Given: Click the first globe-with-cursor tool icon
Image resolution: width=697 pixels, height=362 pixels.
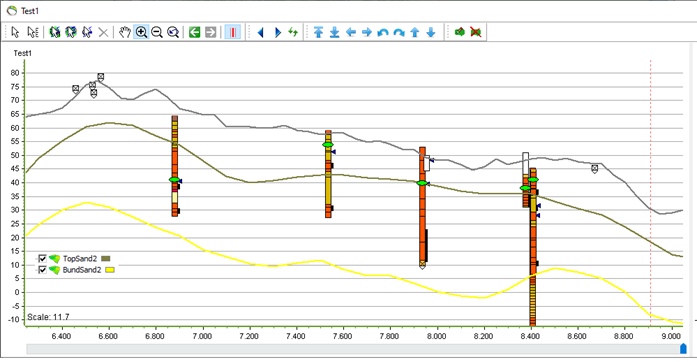Looking at the screenshot, I should pos(55,32).
